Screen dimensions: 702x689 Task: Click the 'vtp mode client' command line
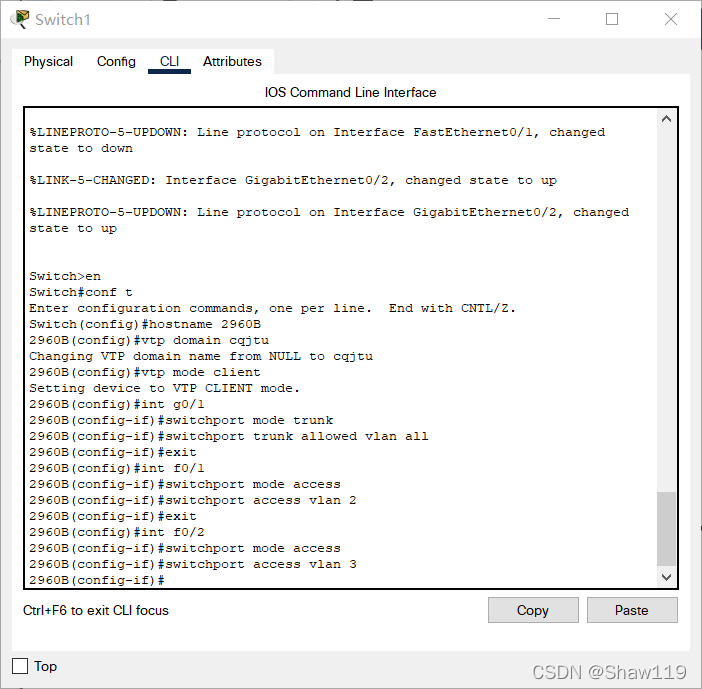tap(145, 372)
